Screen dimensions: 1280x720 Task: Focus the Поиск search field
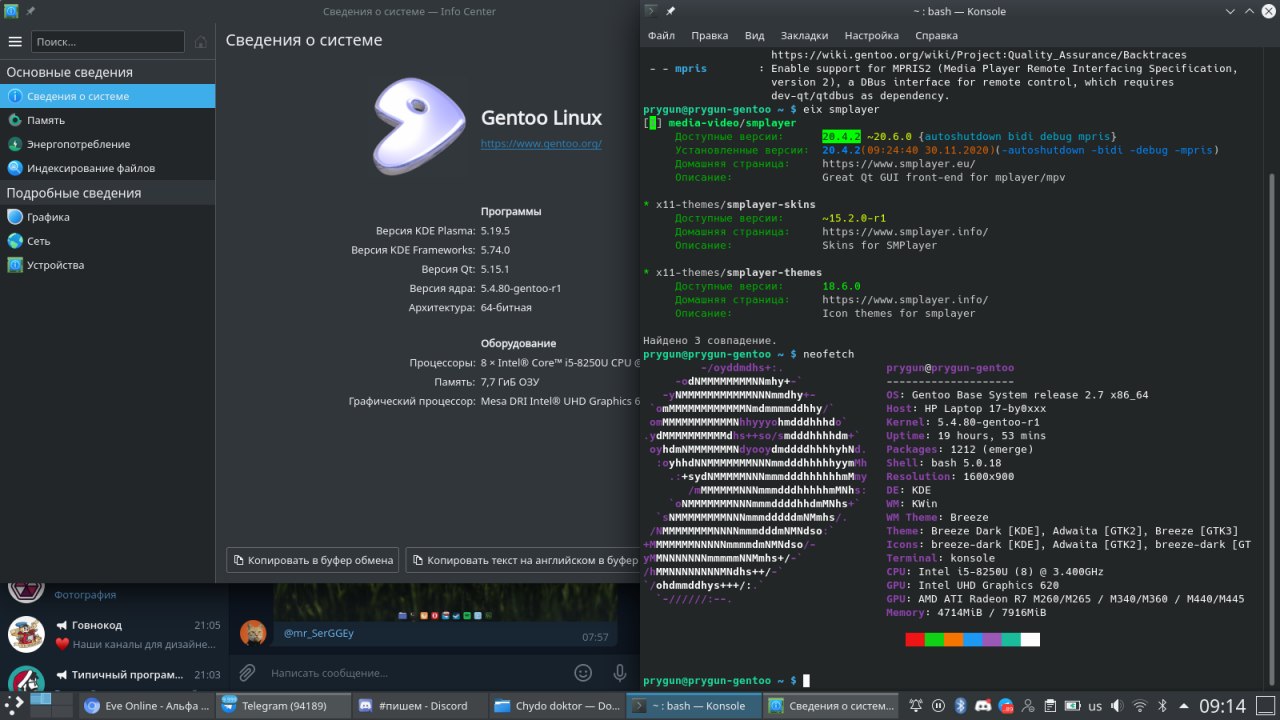click(x=108, y=42)
